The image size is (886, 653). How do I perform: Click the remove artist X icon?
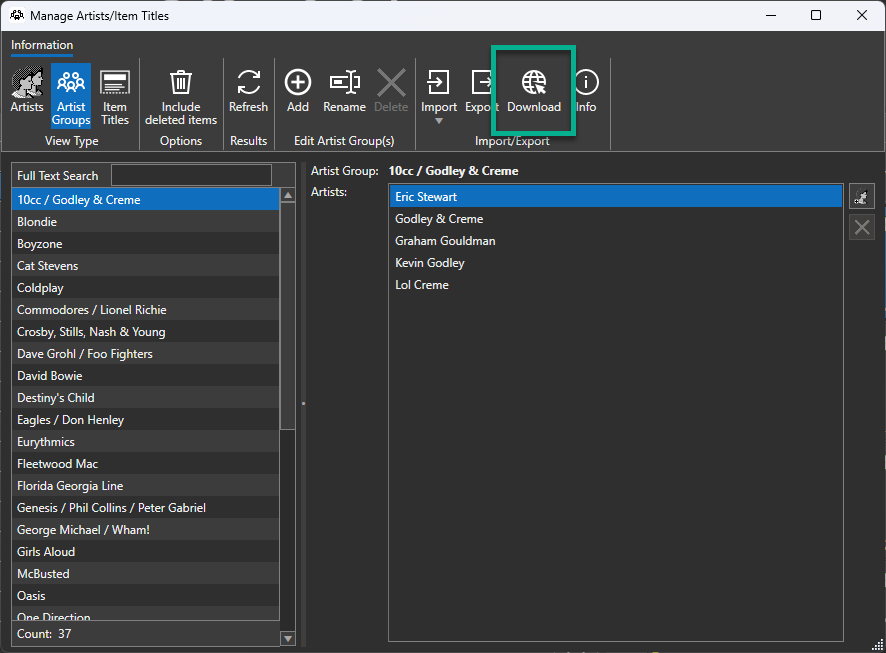(x=862, y=228)
